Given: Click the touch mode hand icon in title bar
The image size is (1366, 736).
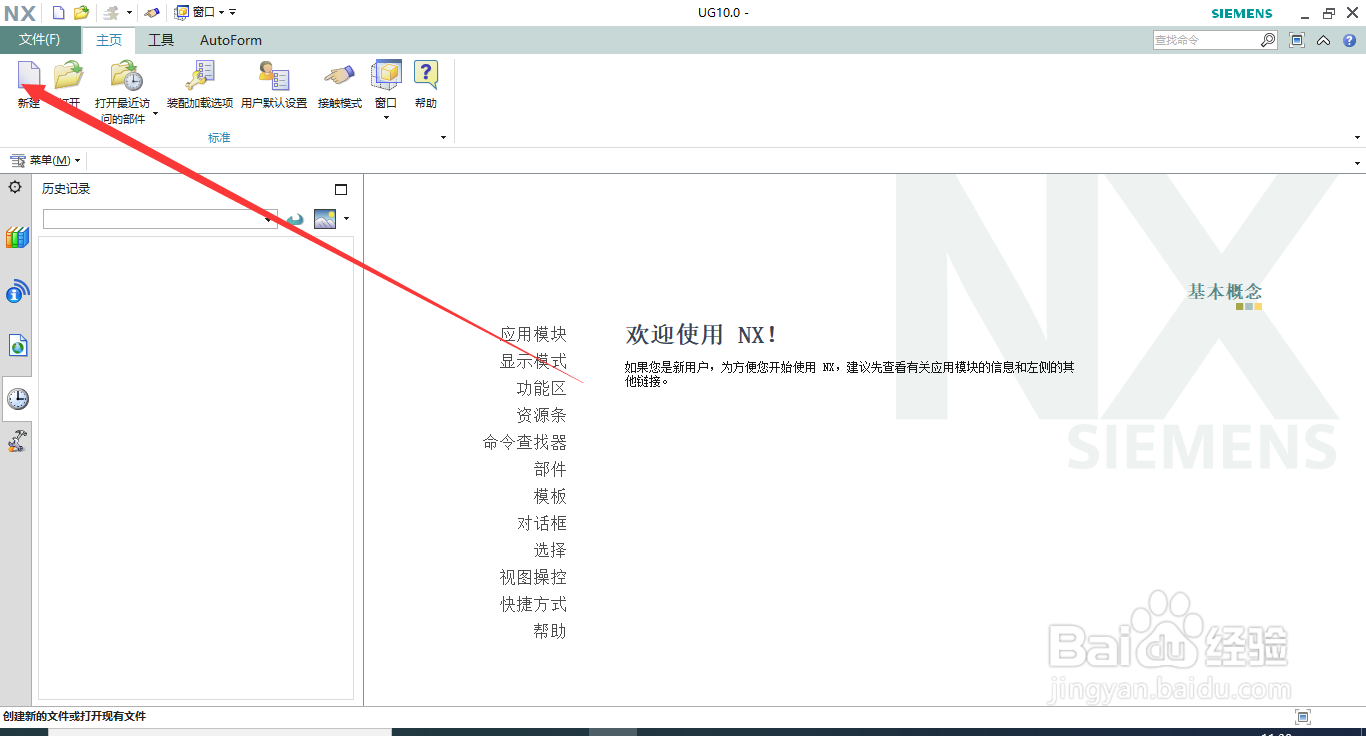Looking at the screenshot, I should (152, 13).
